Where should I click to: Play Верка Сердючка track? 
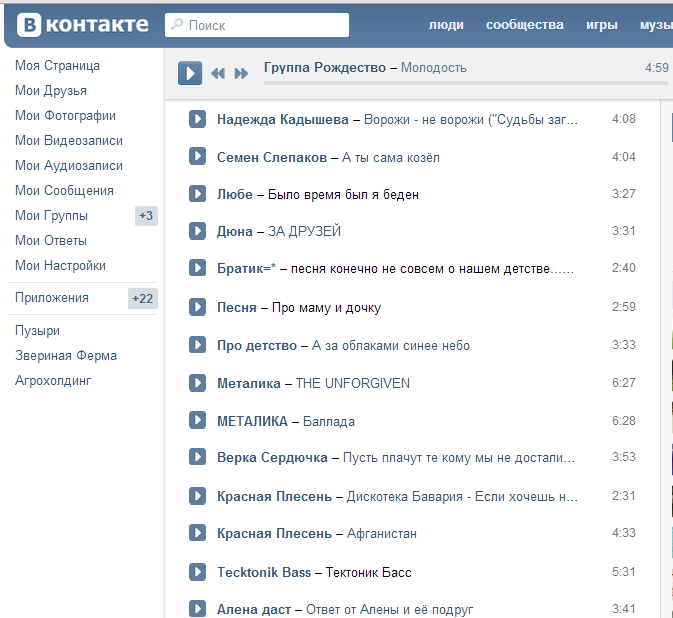198,458
